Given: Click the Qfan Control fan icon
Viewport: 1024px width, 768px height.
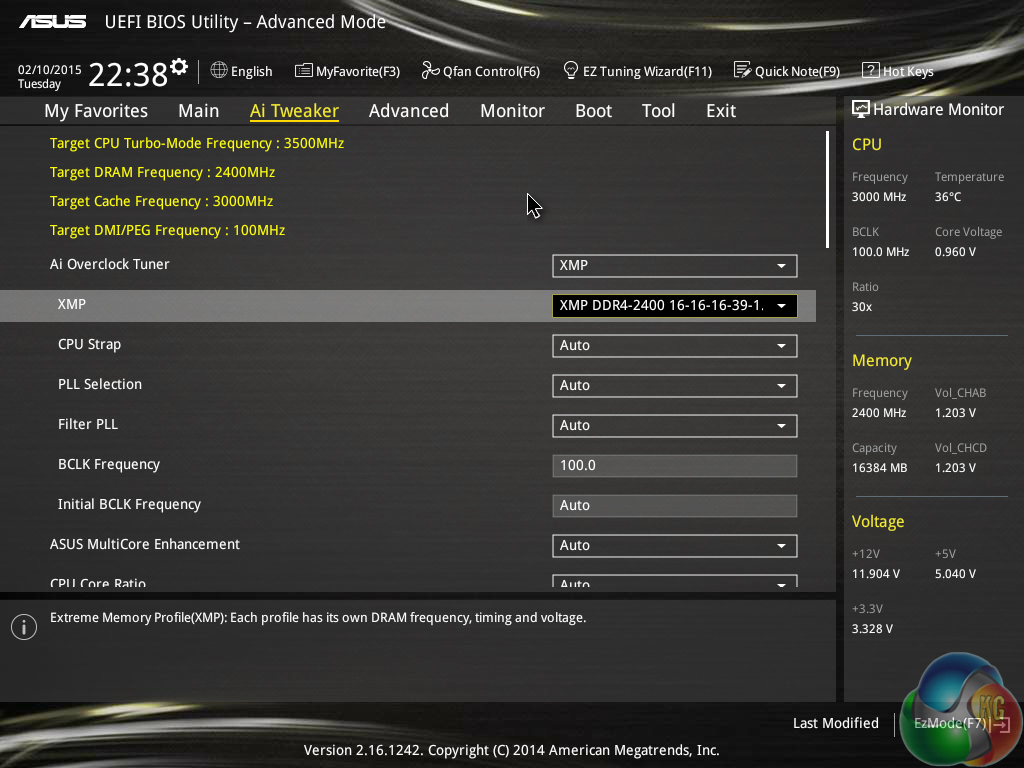Looking at the screenshot, I should pyautogui.click(x=430, y=70).
